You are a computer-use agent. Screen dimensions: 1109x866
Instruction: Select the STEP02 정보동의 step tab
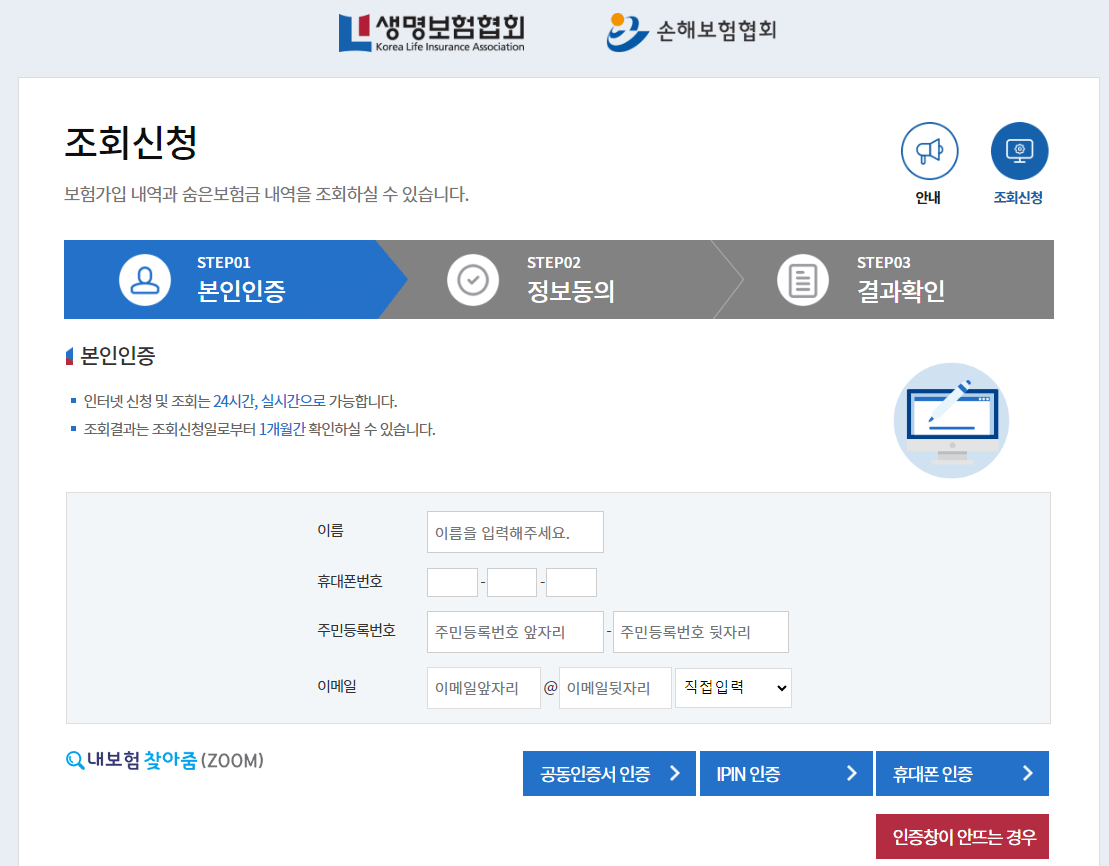coord(561,279)
